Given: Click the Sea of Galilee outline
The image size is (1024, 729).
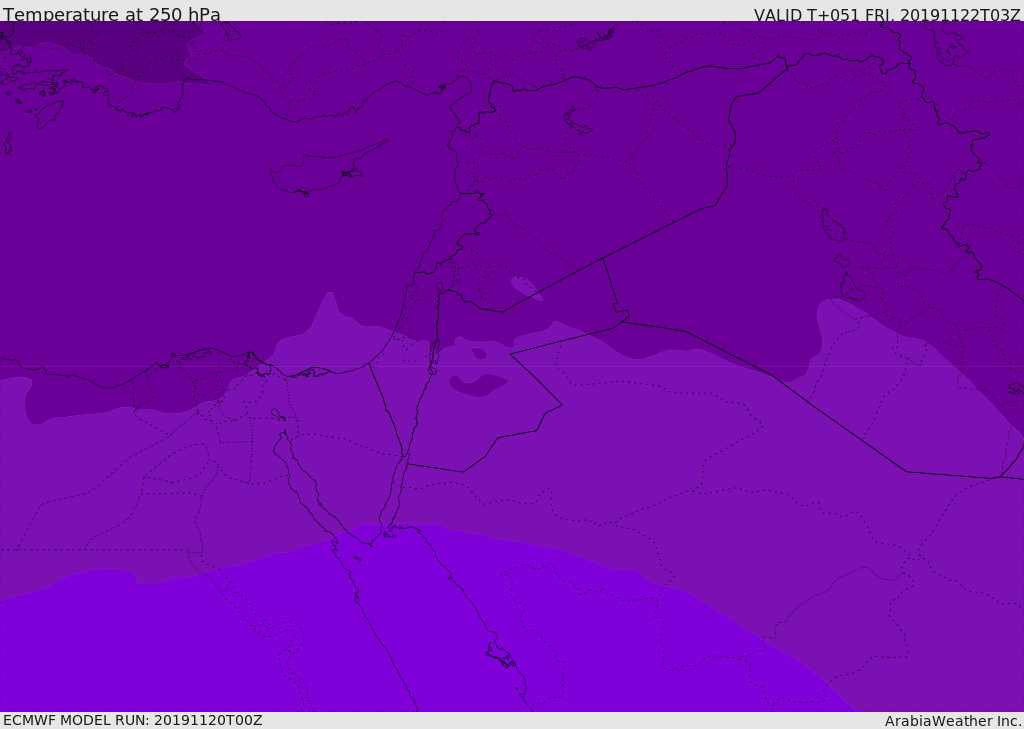Looking at the screenshot, I should 439,287.
